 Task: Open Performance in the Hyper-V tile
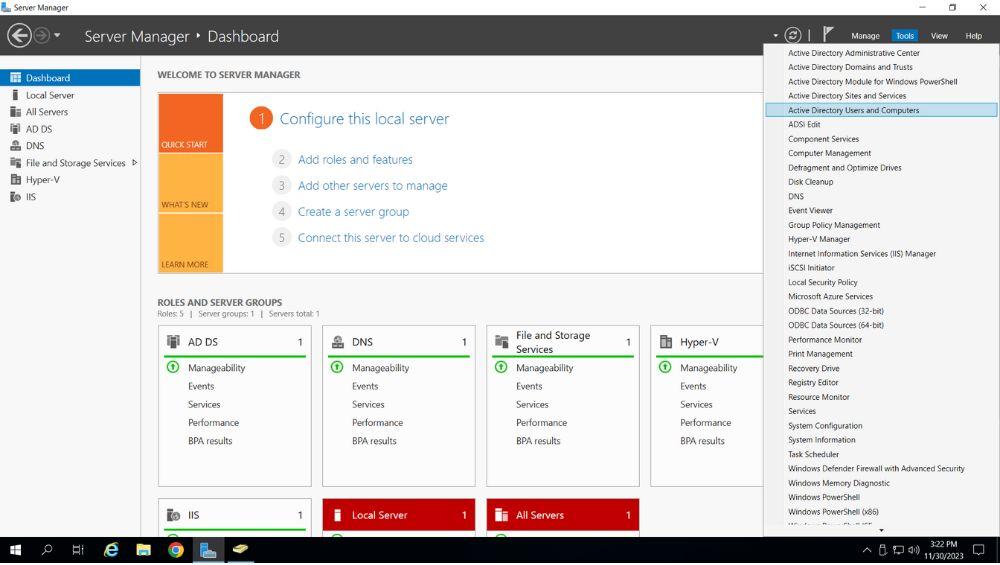point(705,423)
